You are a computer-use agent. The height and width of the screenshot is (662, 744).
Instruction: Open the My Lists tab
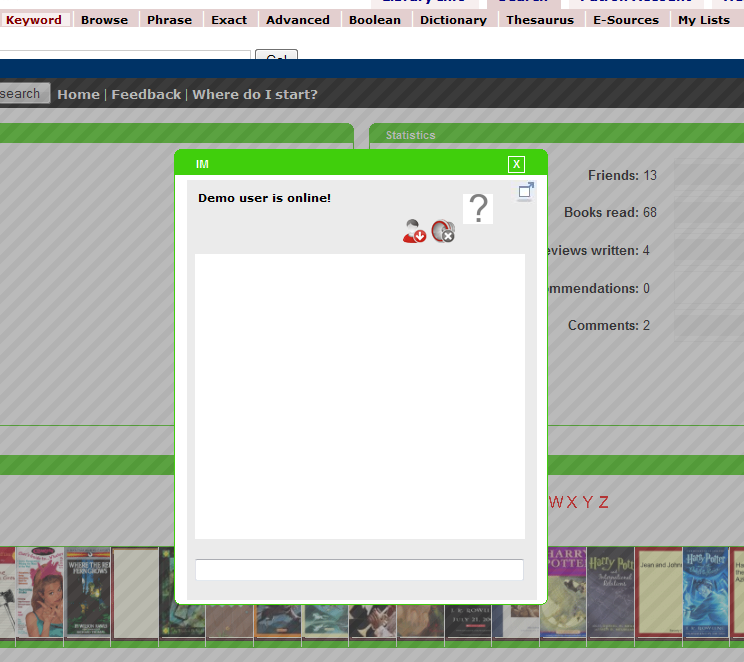(704, 20)
